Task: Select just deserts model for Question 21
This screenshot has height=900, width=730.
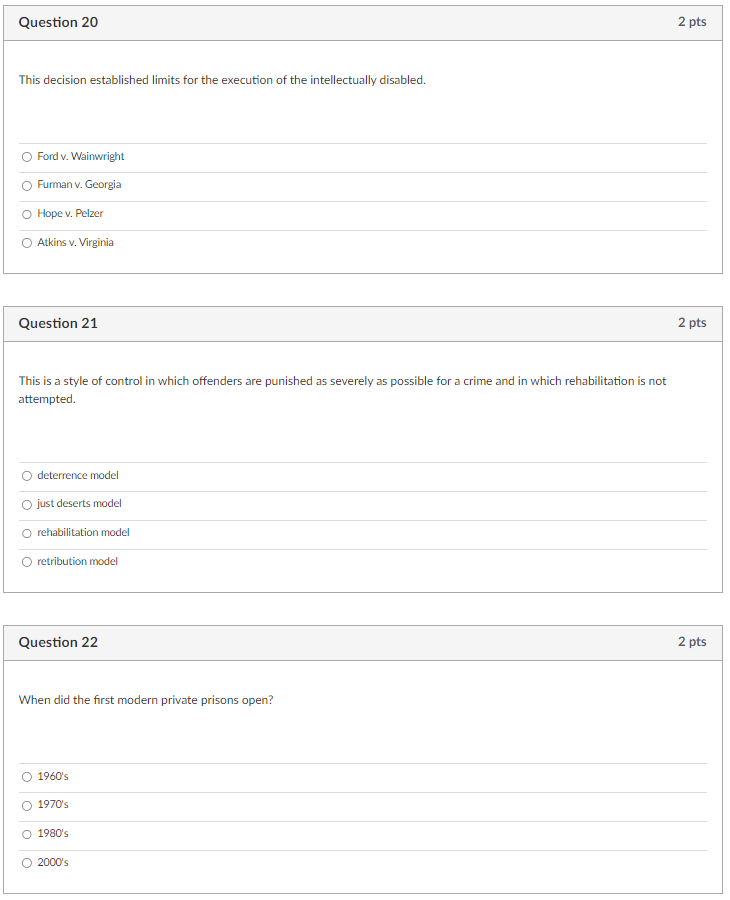Action: [26, 504]
